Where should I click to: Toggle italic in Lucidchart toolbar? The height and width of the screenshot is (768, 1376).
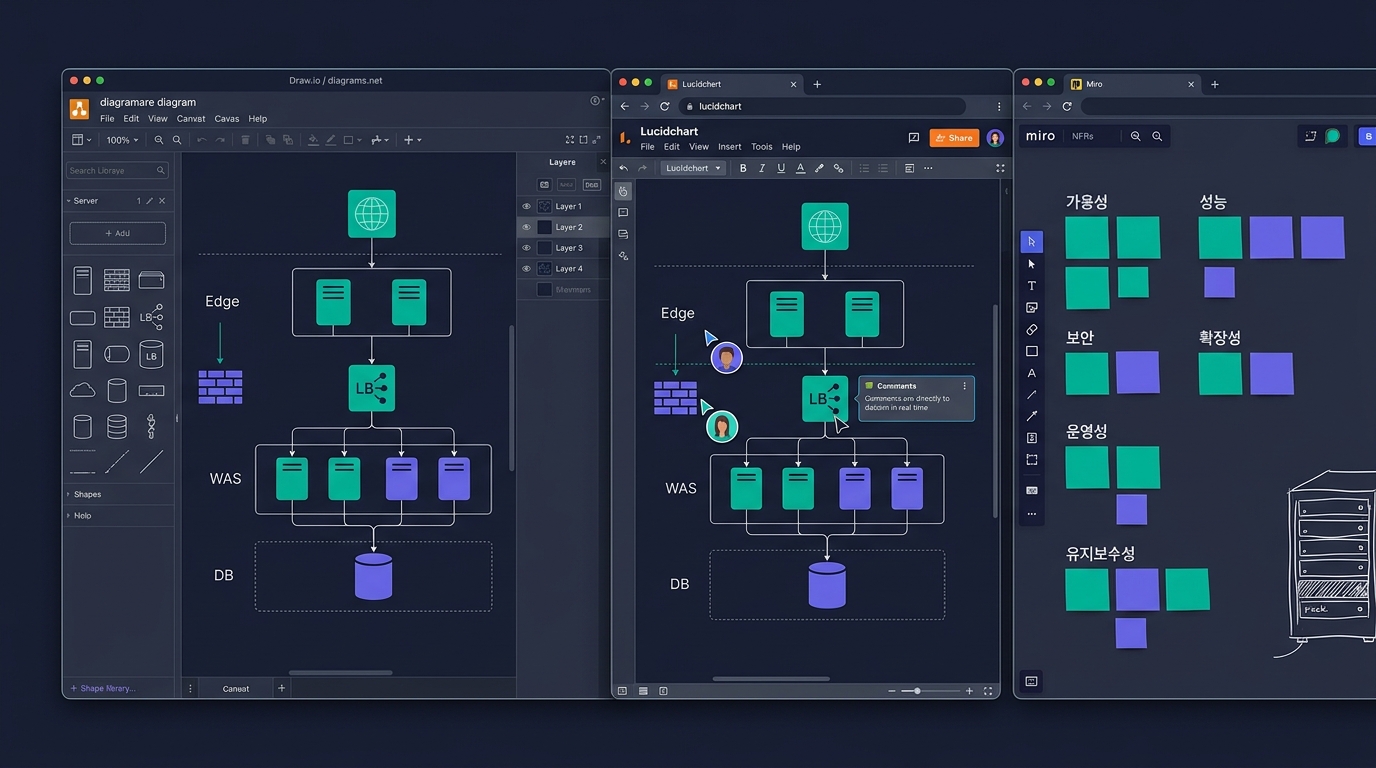point(762,168)
